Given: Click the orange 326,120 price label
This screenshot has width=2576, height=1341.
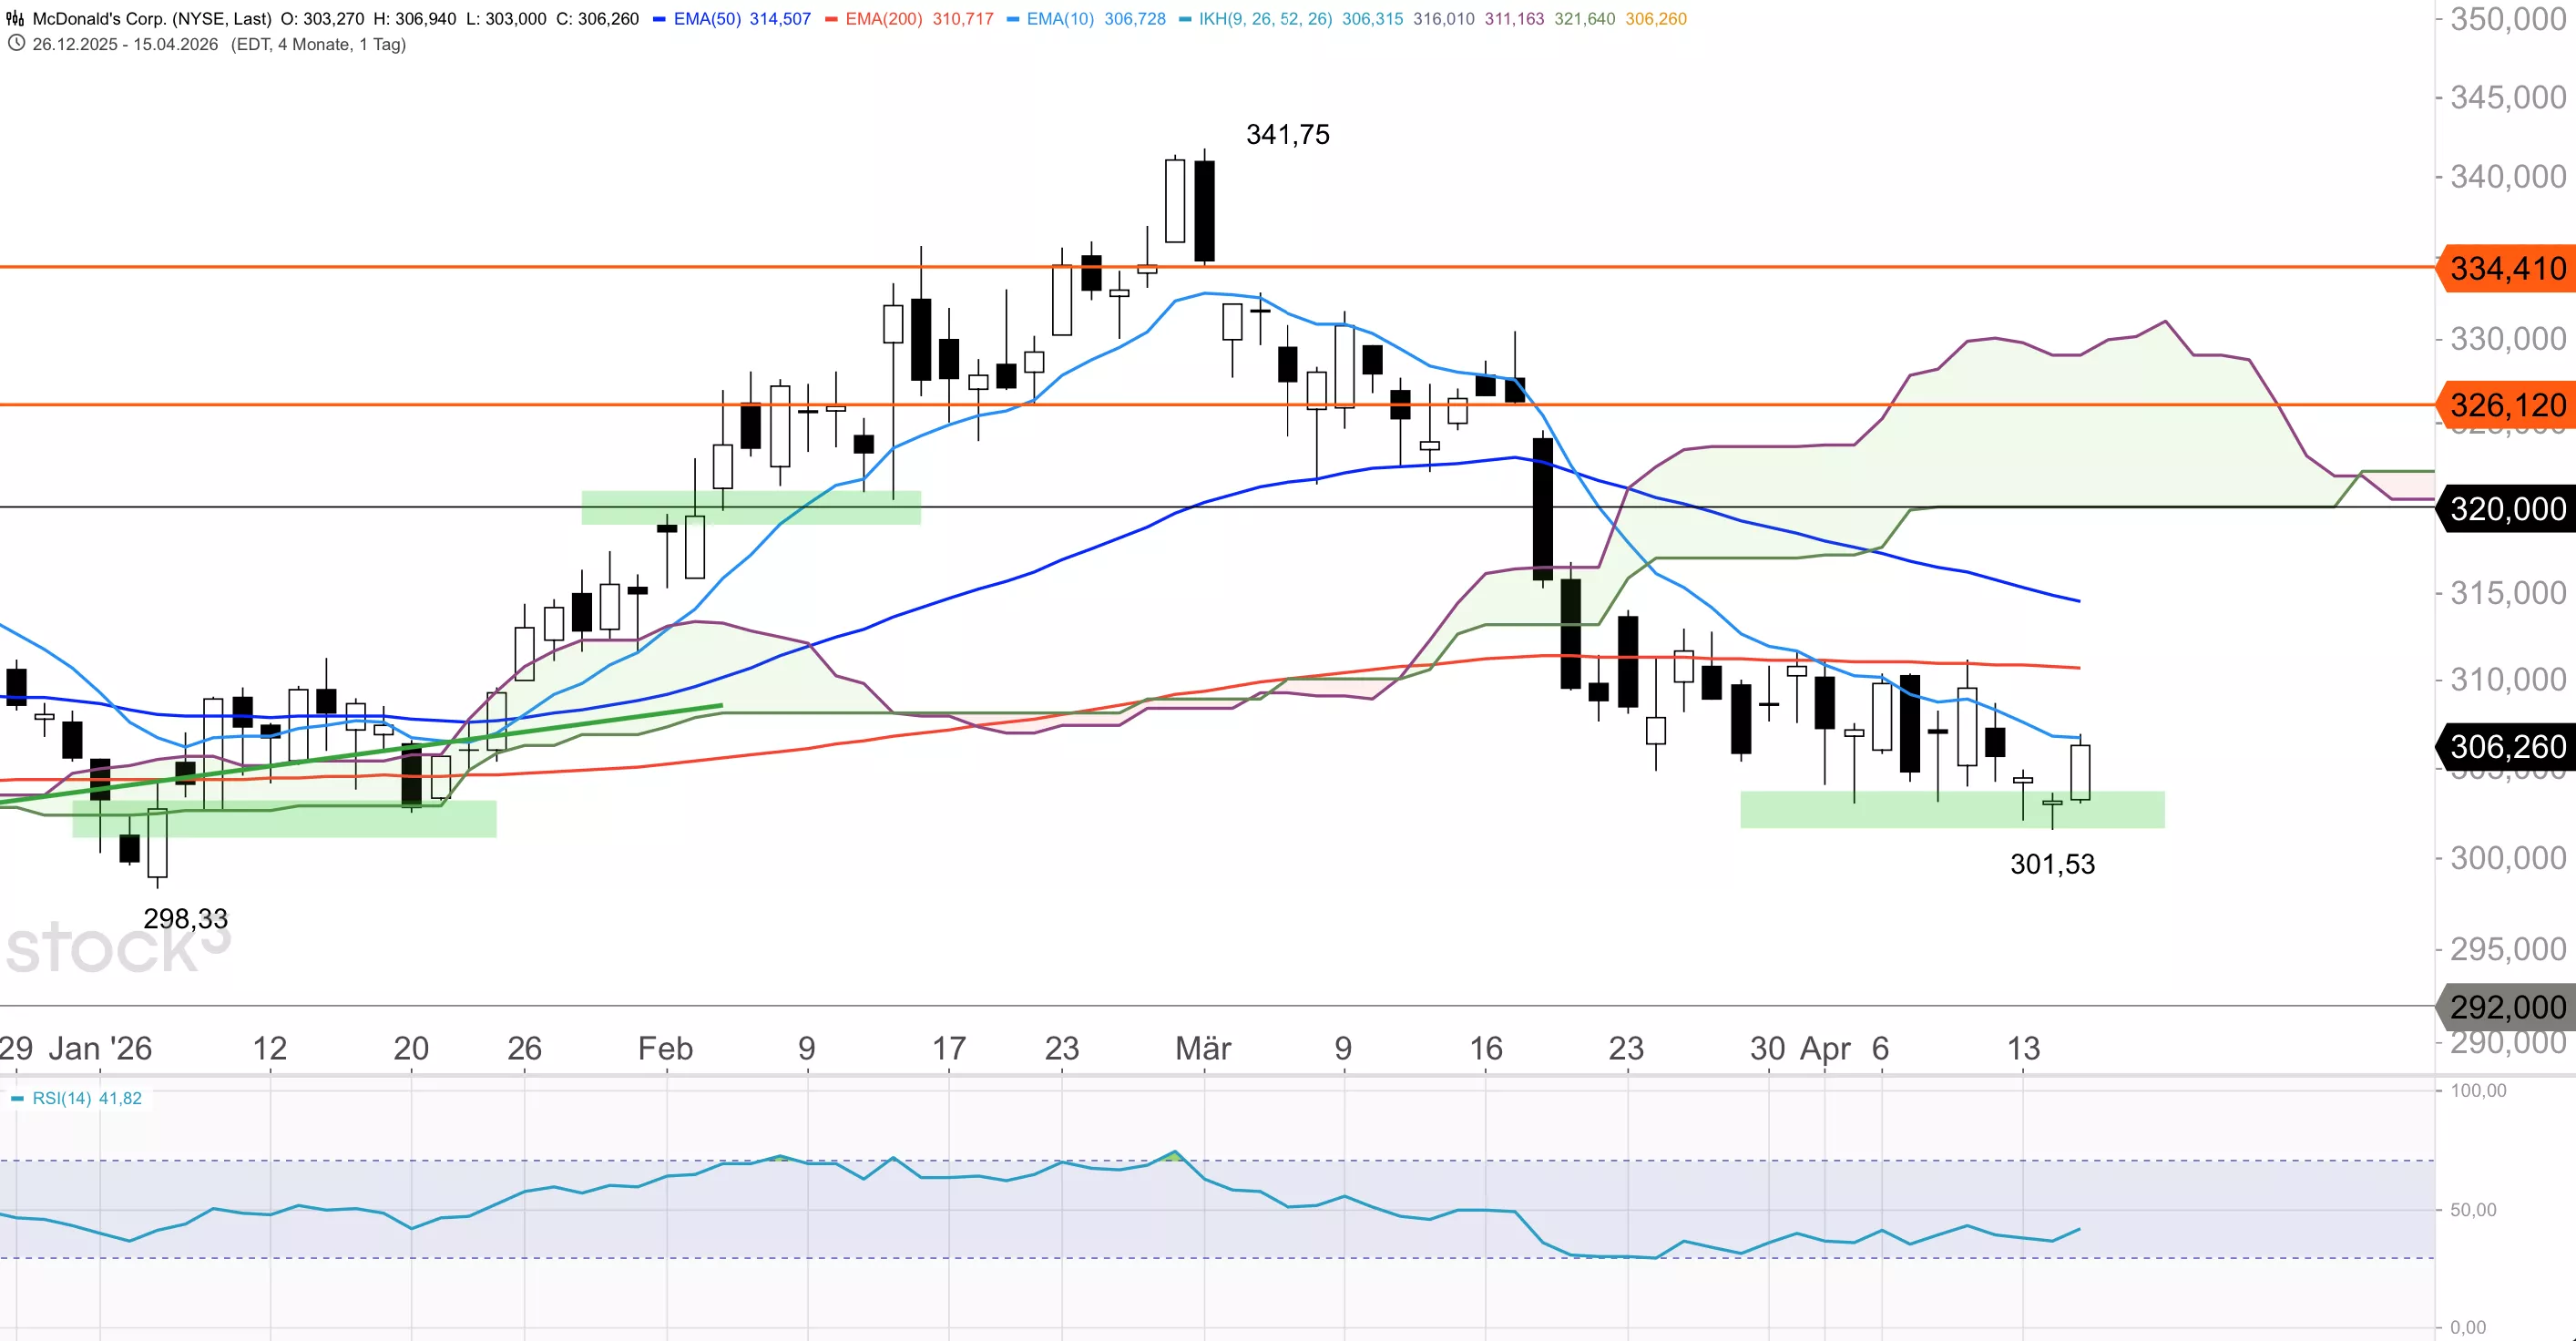Looking at the screenshot, I should point(2507,405).
